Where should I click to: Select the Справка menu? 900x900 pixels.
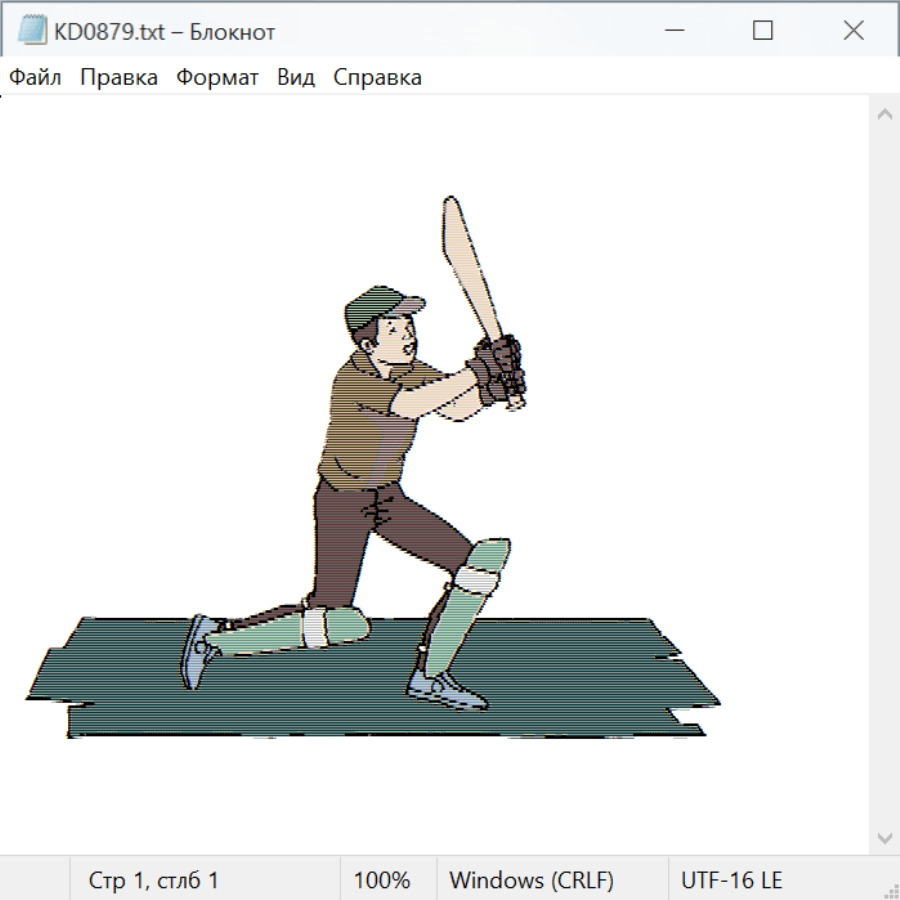[377, 78]
